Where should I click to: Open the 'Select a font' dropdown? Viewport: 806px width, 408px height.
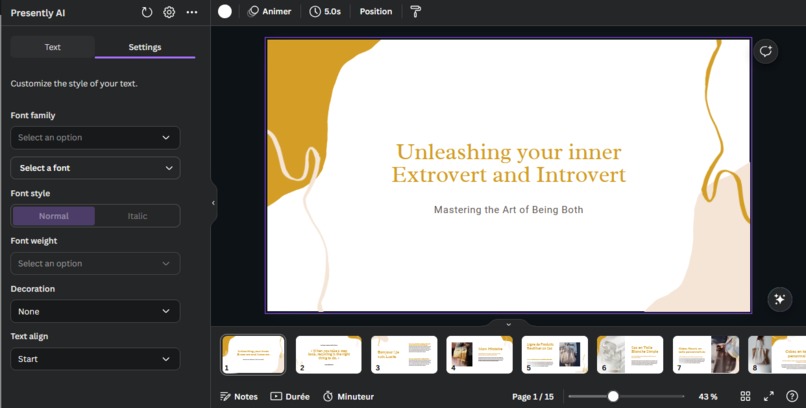coord(95,168)
